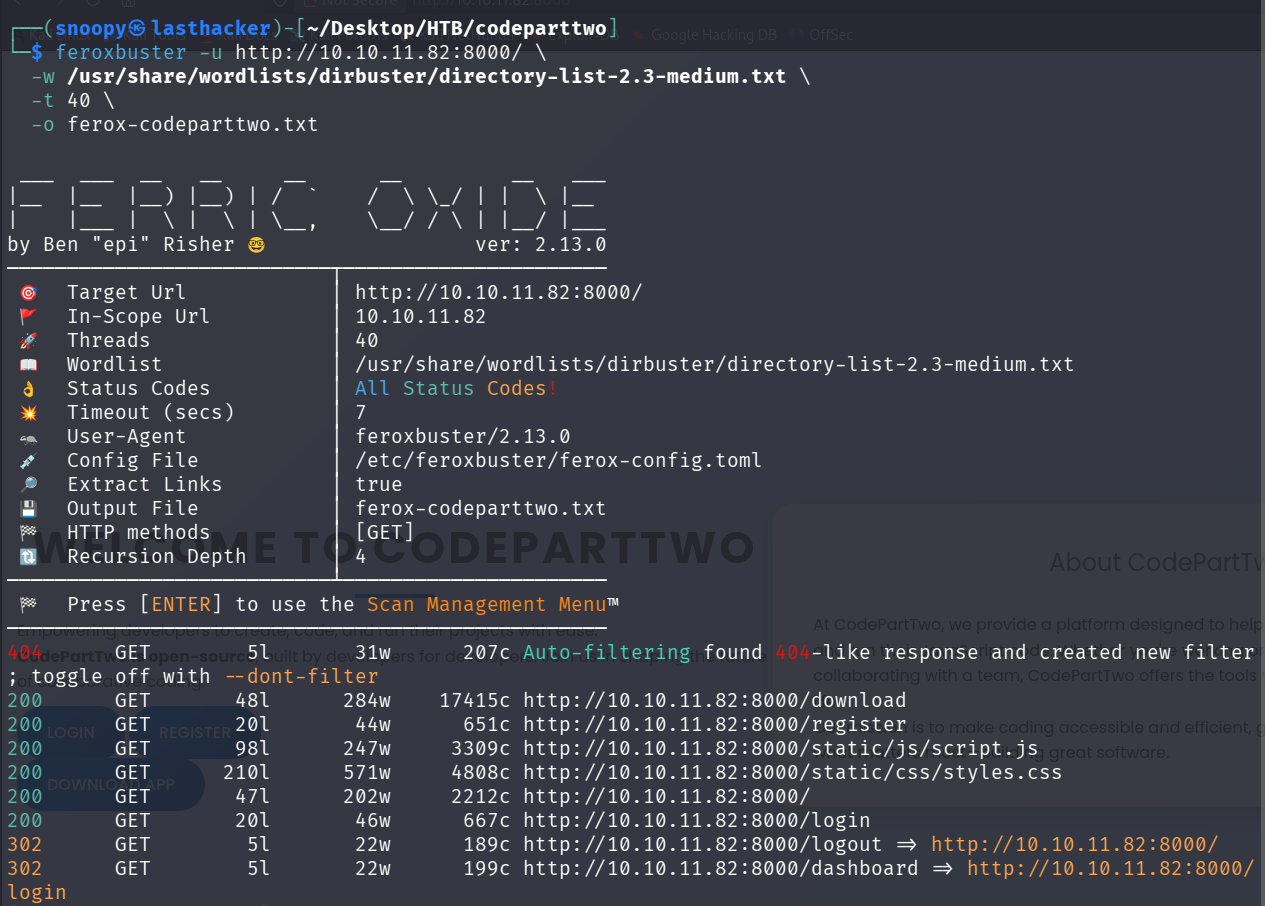Click the nerd face emoji after Risher

point(257,245)
